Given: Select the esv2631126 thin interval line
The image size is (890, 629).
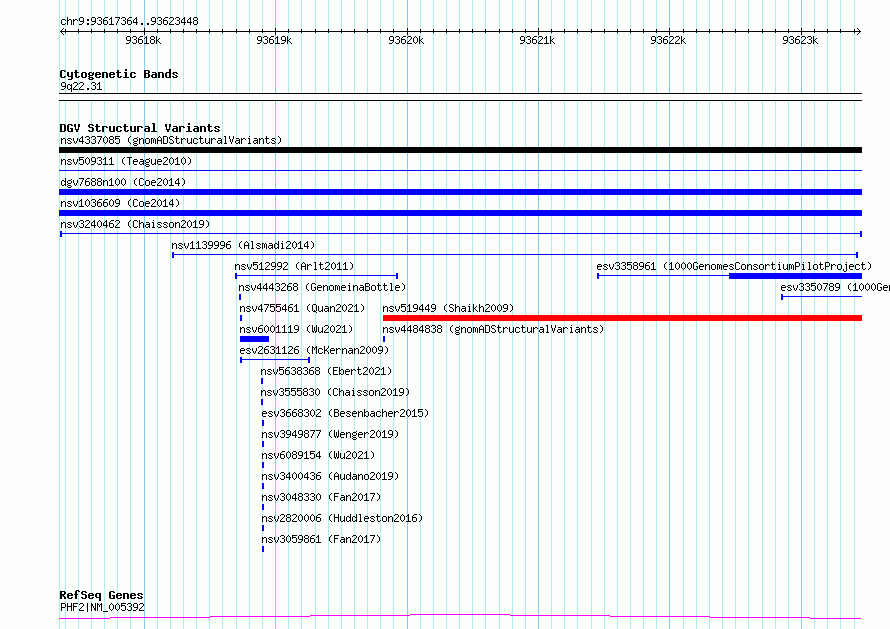Looking at the screenshot, I should point(275,360).
